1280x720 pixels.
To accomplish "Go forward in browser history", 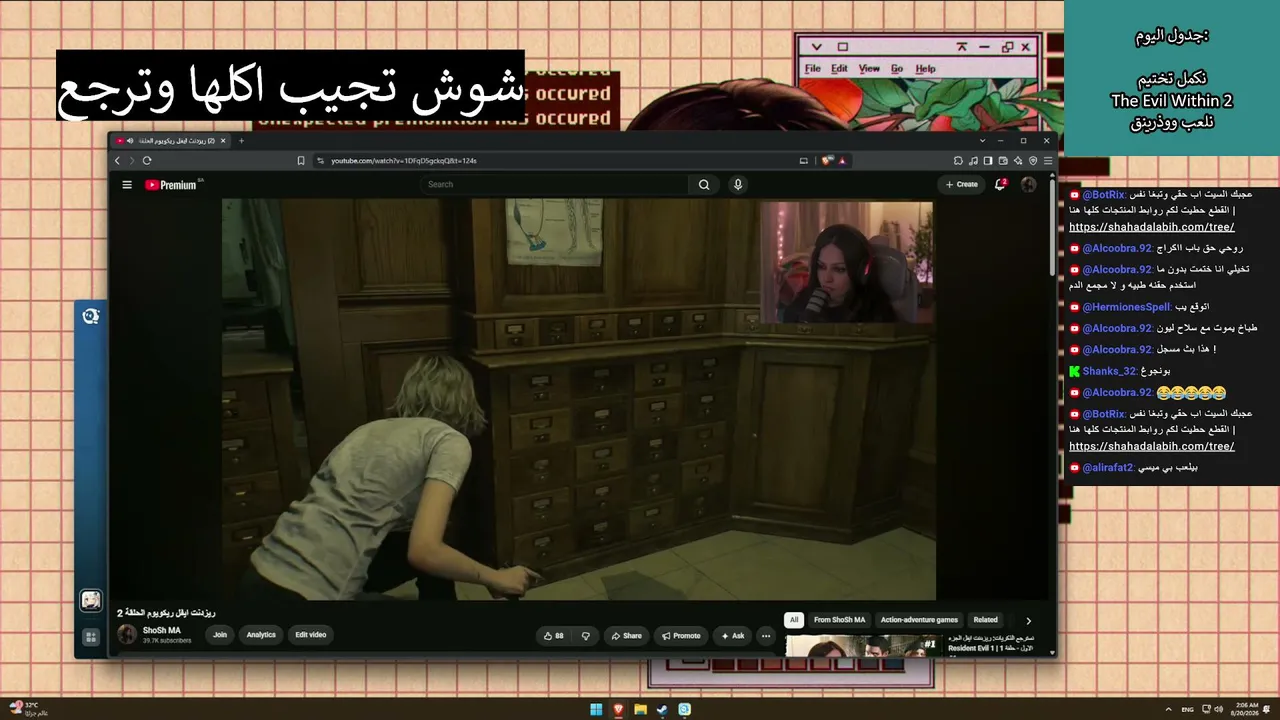I will tap(130, 160).
